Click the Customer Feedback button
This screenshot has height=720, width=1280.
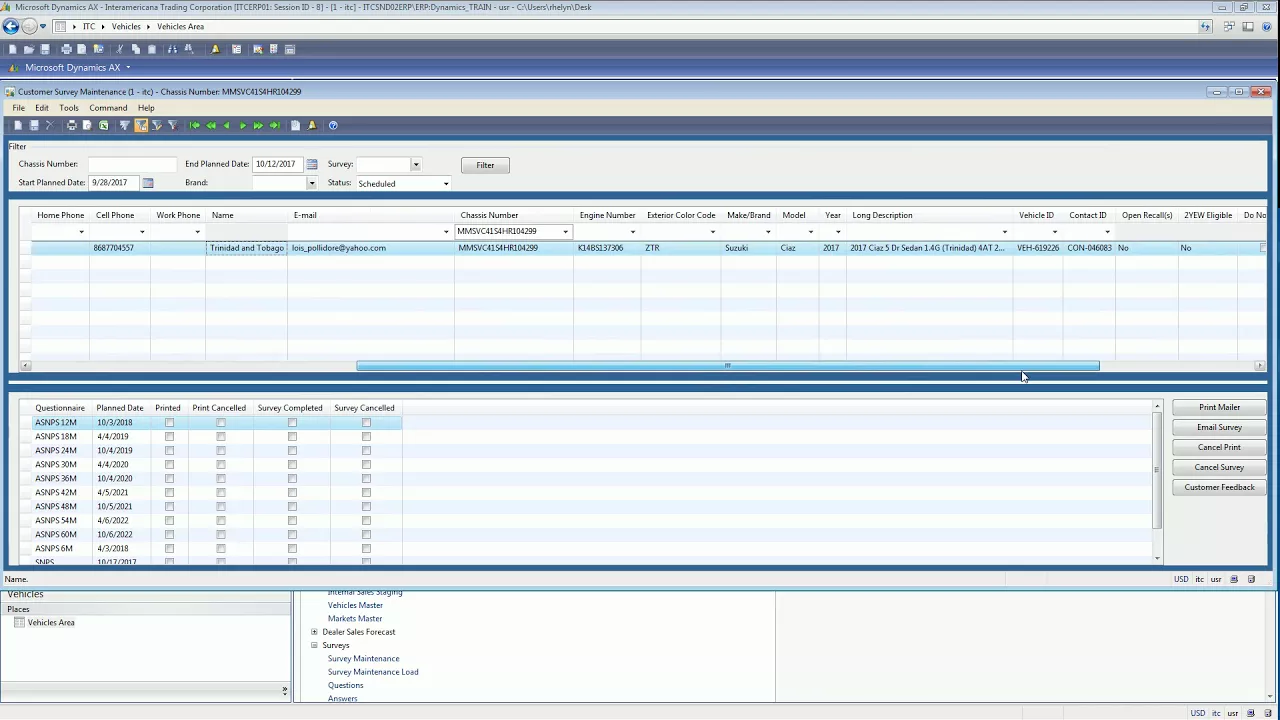click(1219, 487)
